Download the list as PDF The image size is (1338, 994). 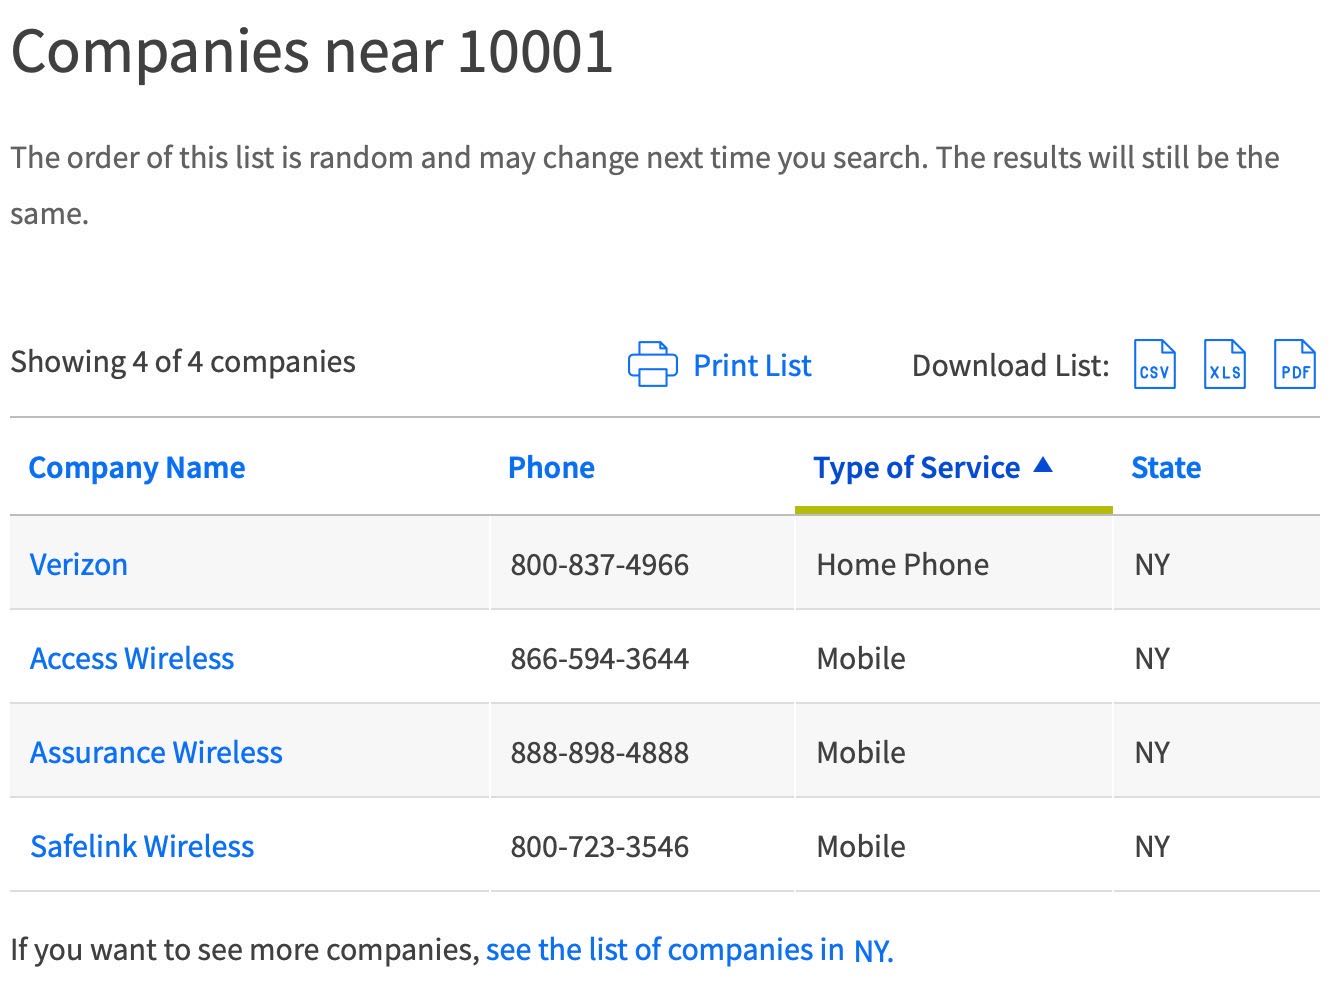tap(1295, 364)
